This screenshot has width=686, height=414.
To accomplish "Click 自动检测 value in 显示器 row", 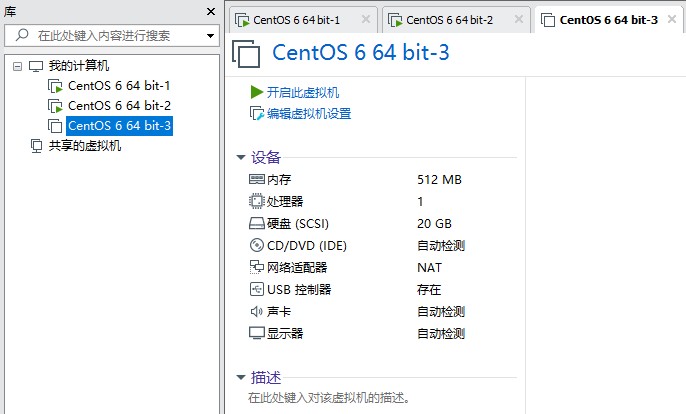I will (441, 333).
